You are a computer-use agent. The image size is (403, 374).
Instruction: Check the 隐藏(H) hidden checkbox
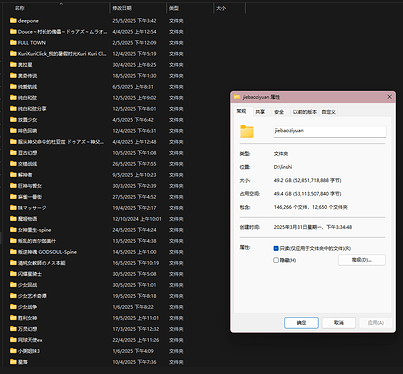coord(276,260)
